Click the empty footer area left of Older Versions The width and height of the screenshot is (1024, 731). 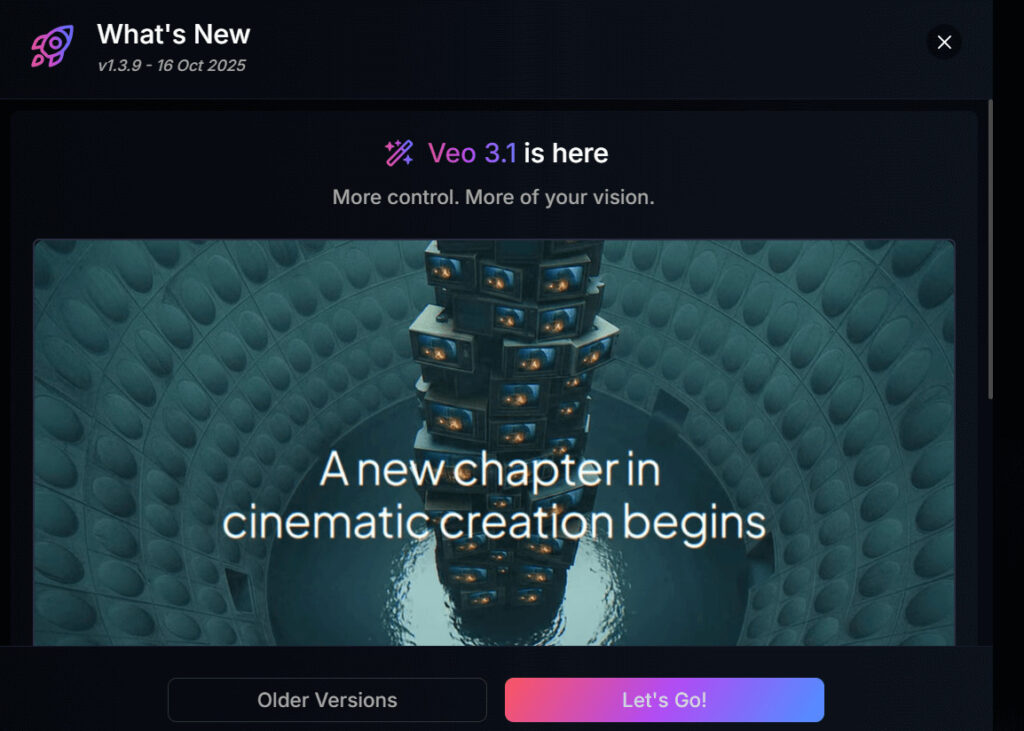pos(84,700)
